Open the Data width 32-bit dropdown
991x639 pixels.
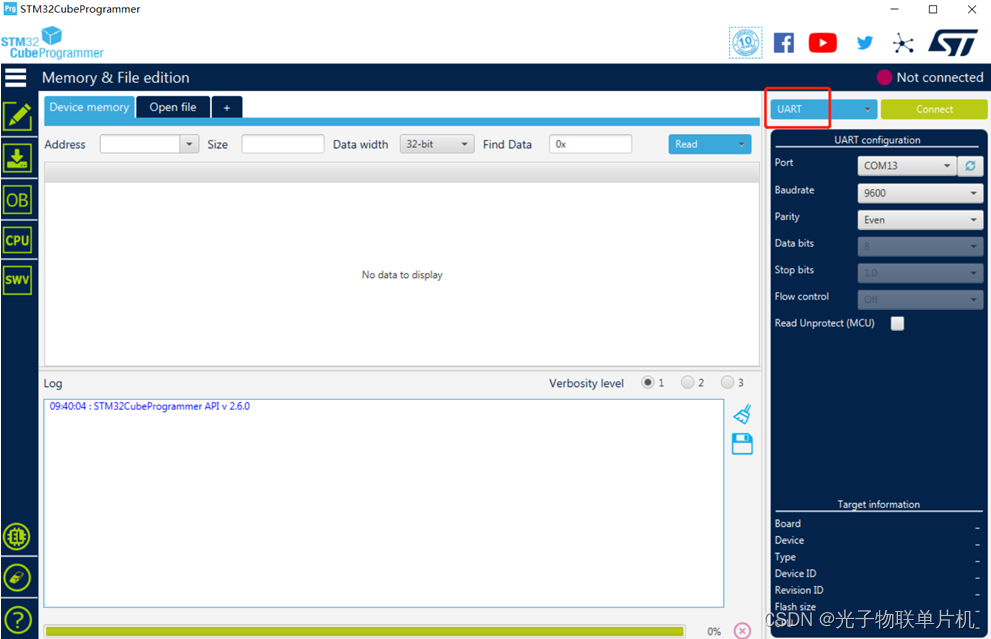point(437,144)
